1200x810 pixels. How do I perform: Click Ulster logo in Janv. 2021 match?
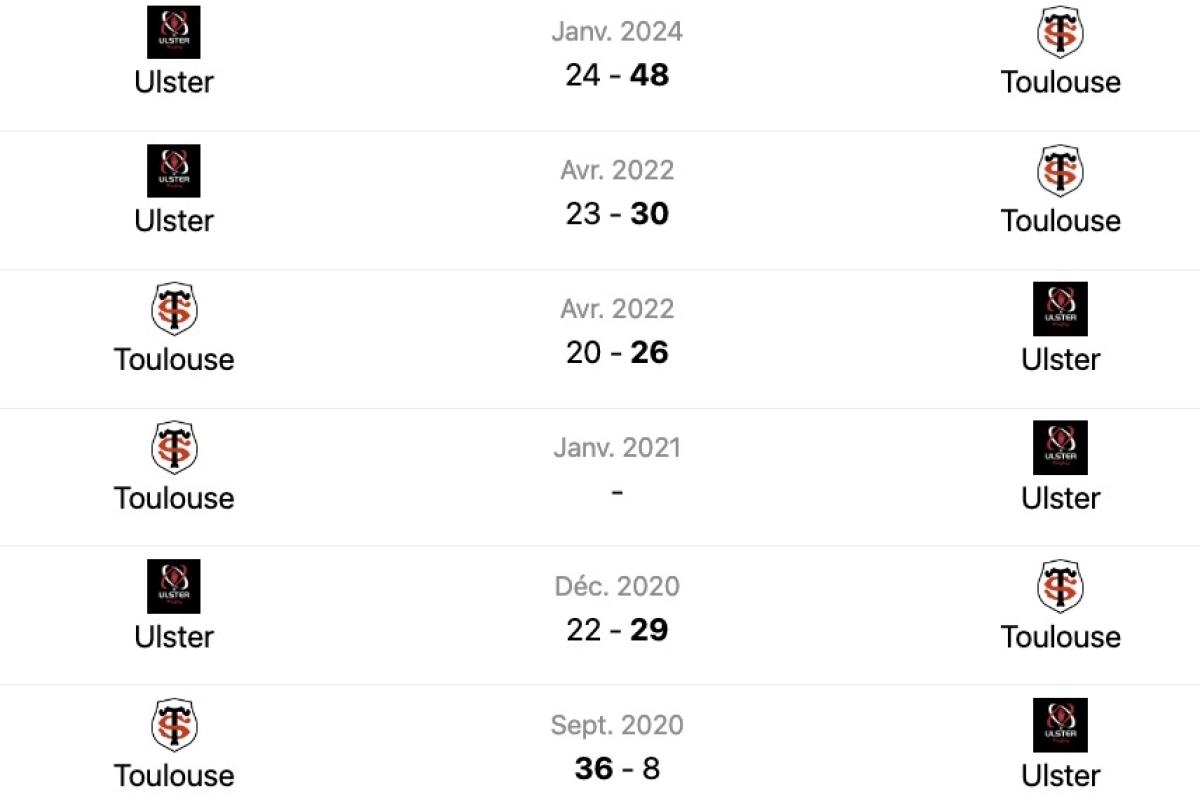[1060, 447]
